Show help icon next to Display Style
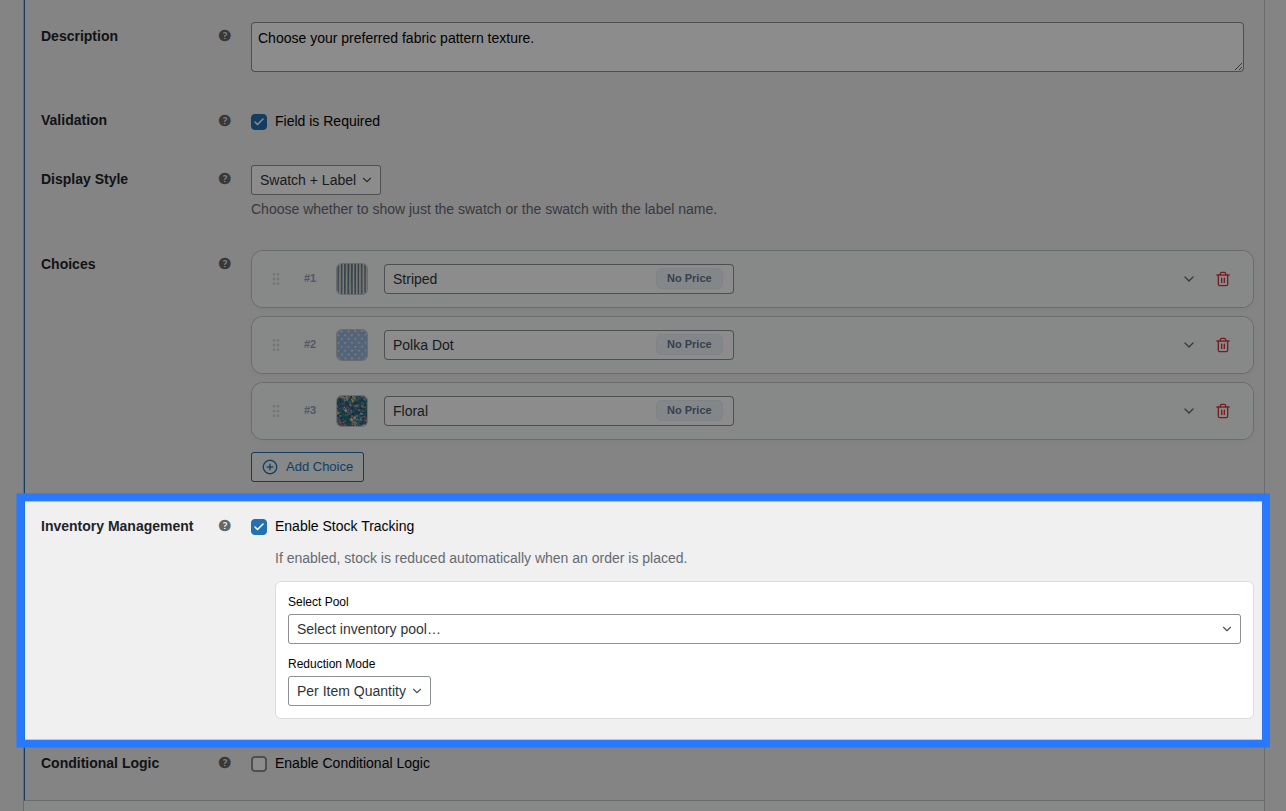 pos(225,179)
